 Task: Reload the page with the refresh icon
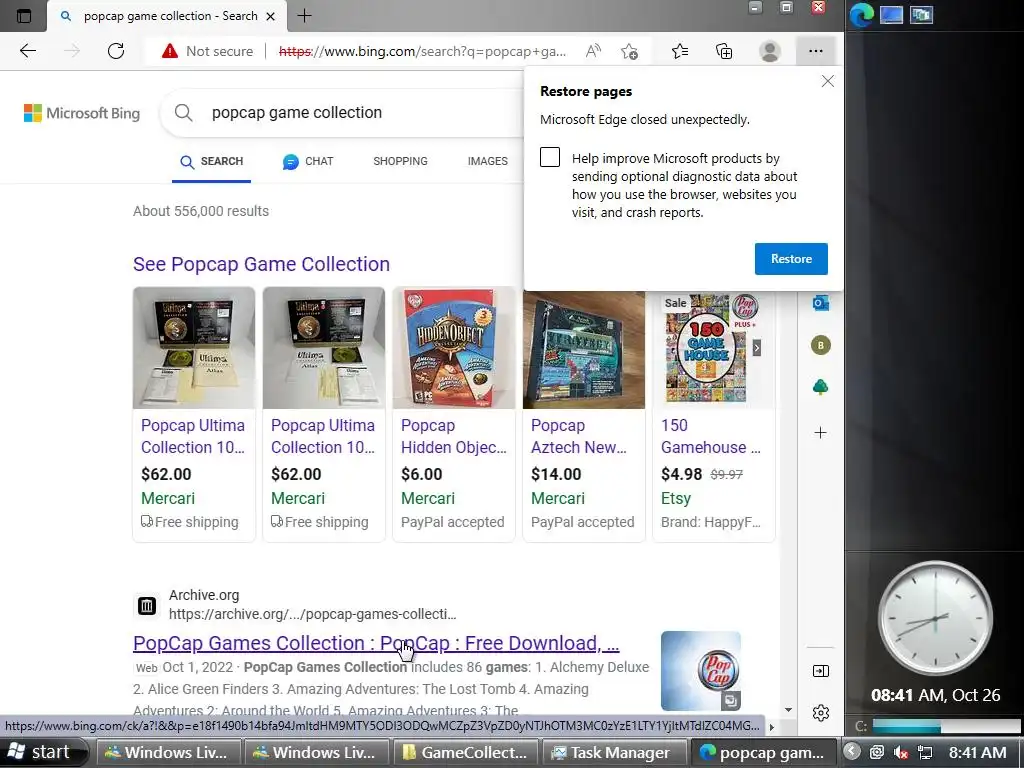(x=116, y=51)
